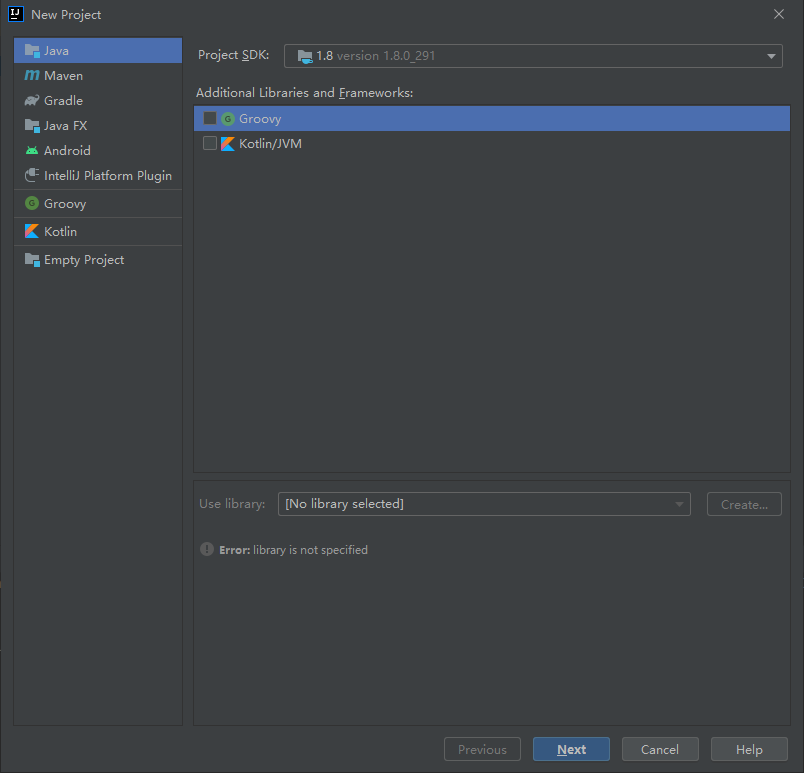Viewport: 804px width, 773px height.
Task: Click the Cancel button
Action: pyautogui.click(x=660, y=749)
